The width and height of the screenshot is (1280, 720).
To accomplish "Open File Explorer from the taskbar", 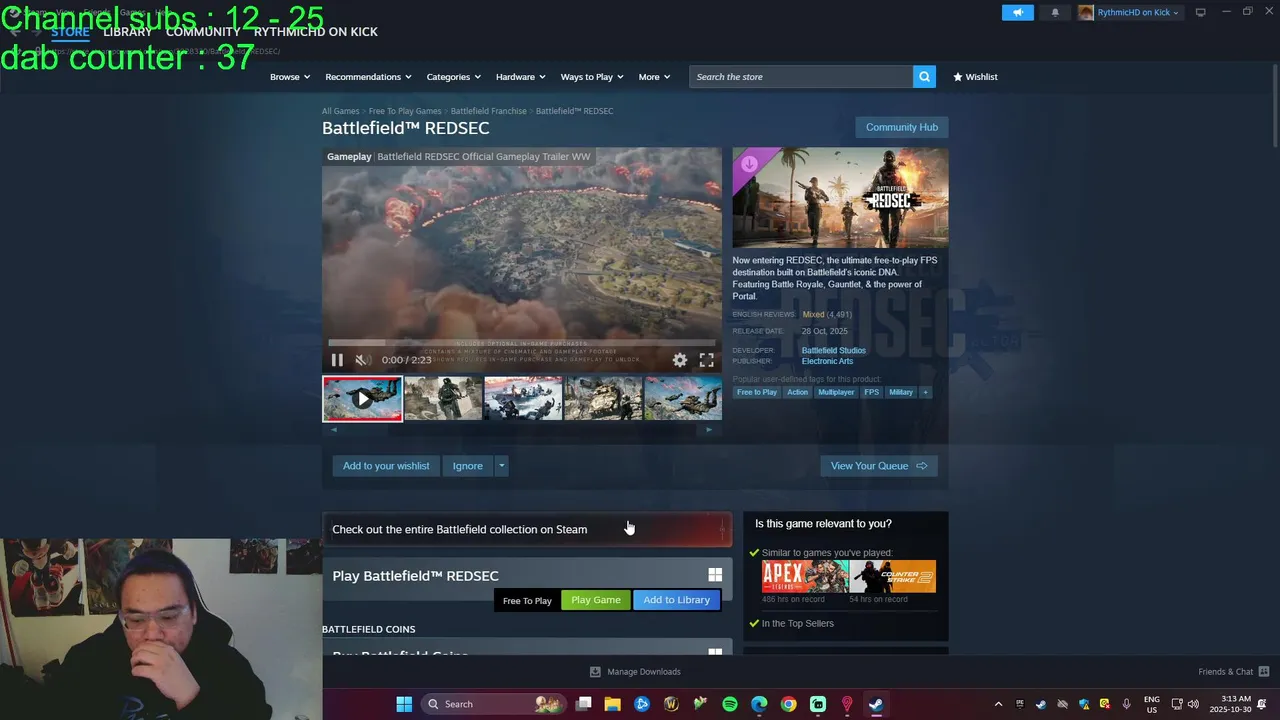I will point(612,704).
